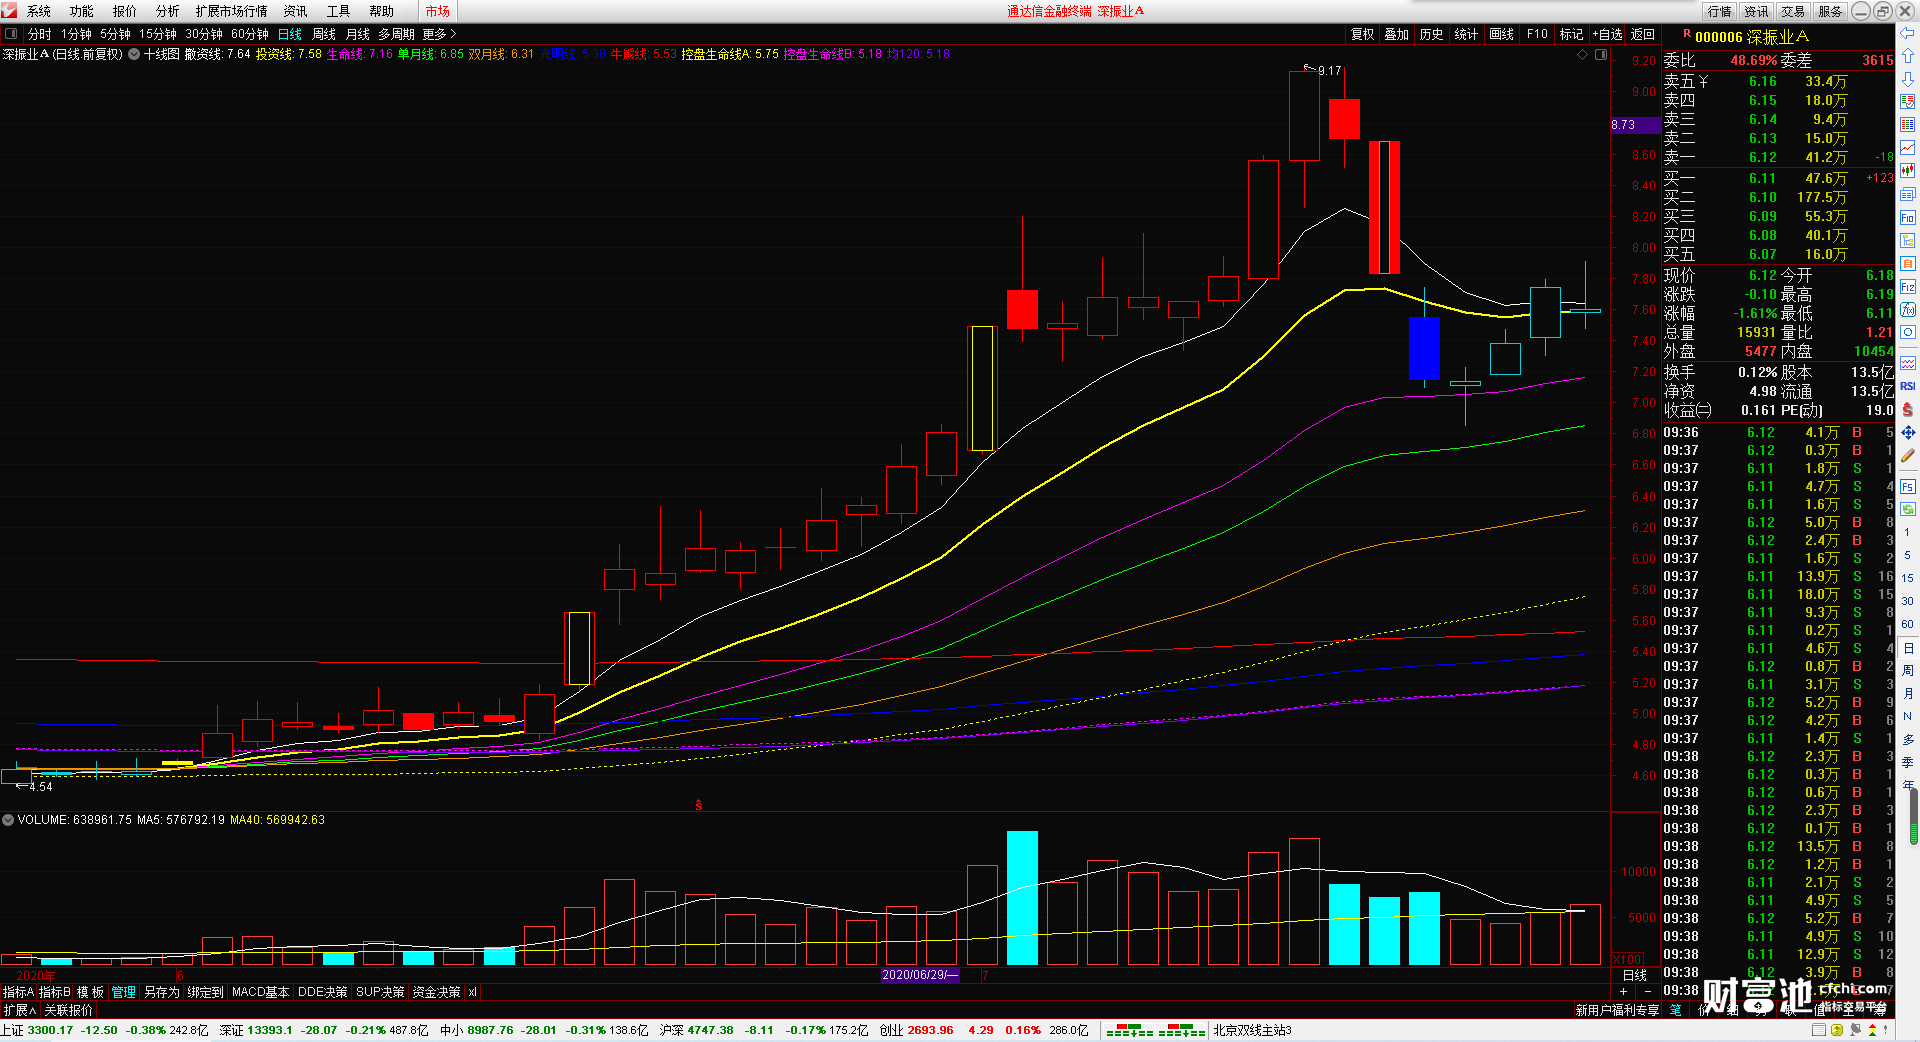Click the red S icon in sidebar
Image resolution: width=1920 pixels, height=1042 pixels.
coord(1907,409)
